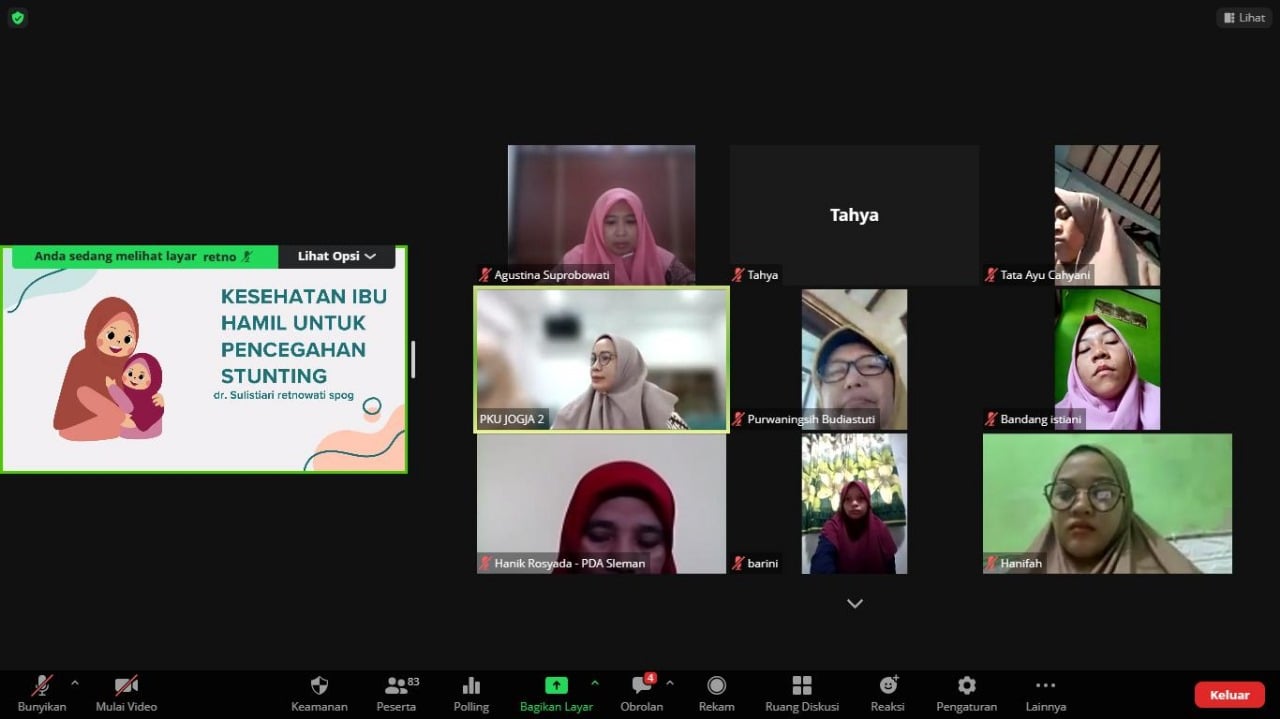This screenshot has width=1280, height=719.
Task: Show next page of participants with down chevron
Action: [x=854, y=603]
